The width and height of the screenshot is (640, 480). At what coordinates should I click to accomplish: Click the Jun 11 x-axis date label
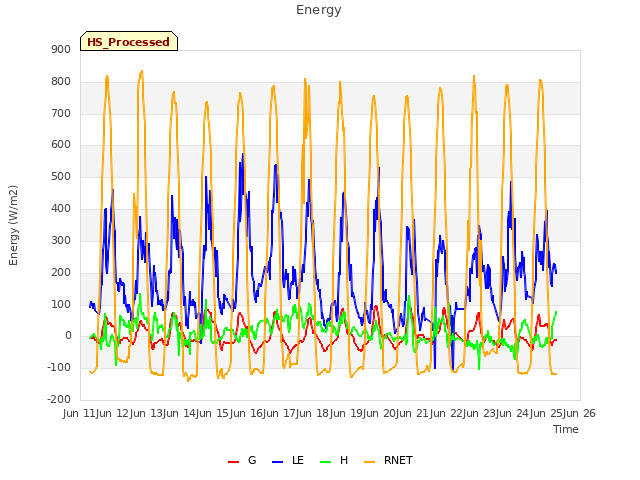point(80,413)
